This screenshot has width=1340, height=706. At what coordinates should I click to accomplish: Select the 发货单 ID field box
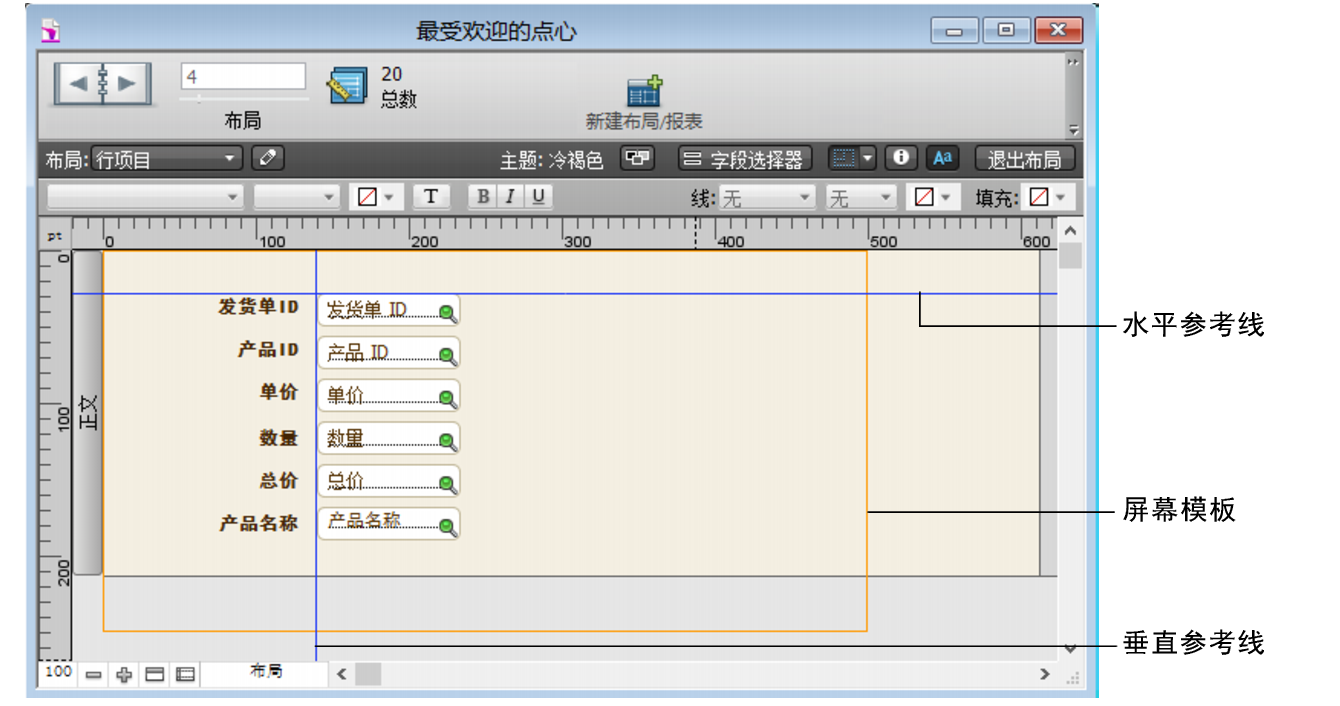pyautogui.click(x=389, y=310)
